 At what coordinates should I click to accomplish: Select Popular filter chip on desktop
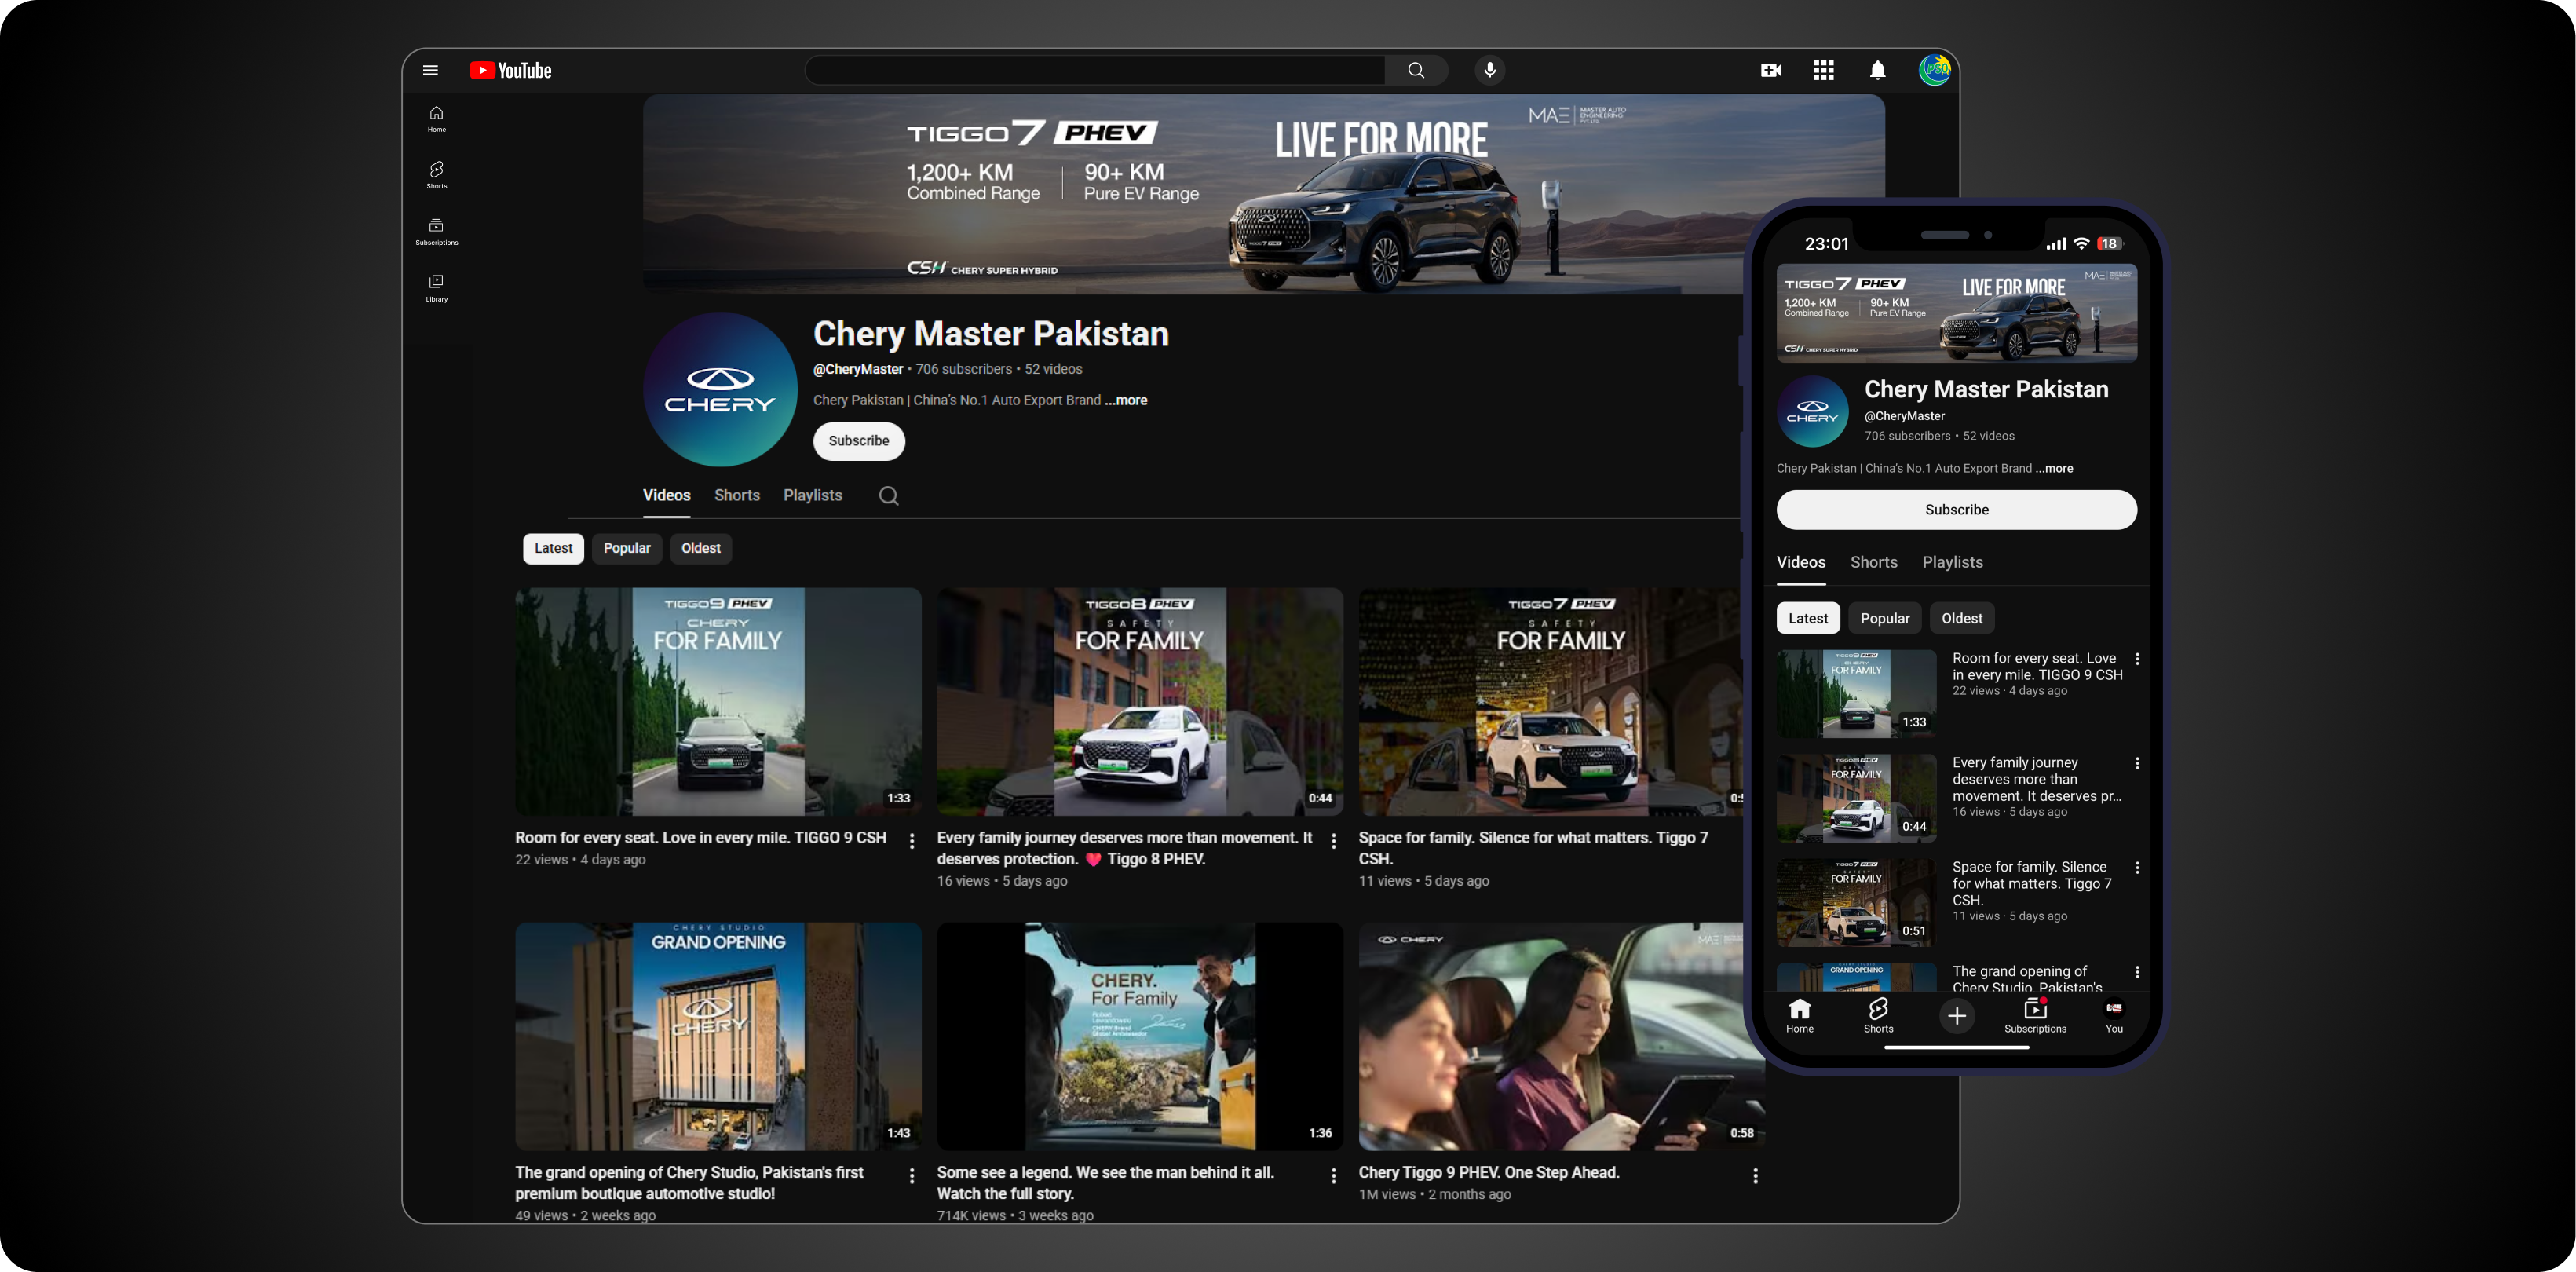click(x=627, y=548)
